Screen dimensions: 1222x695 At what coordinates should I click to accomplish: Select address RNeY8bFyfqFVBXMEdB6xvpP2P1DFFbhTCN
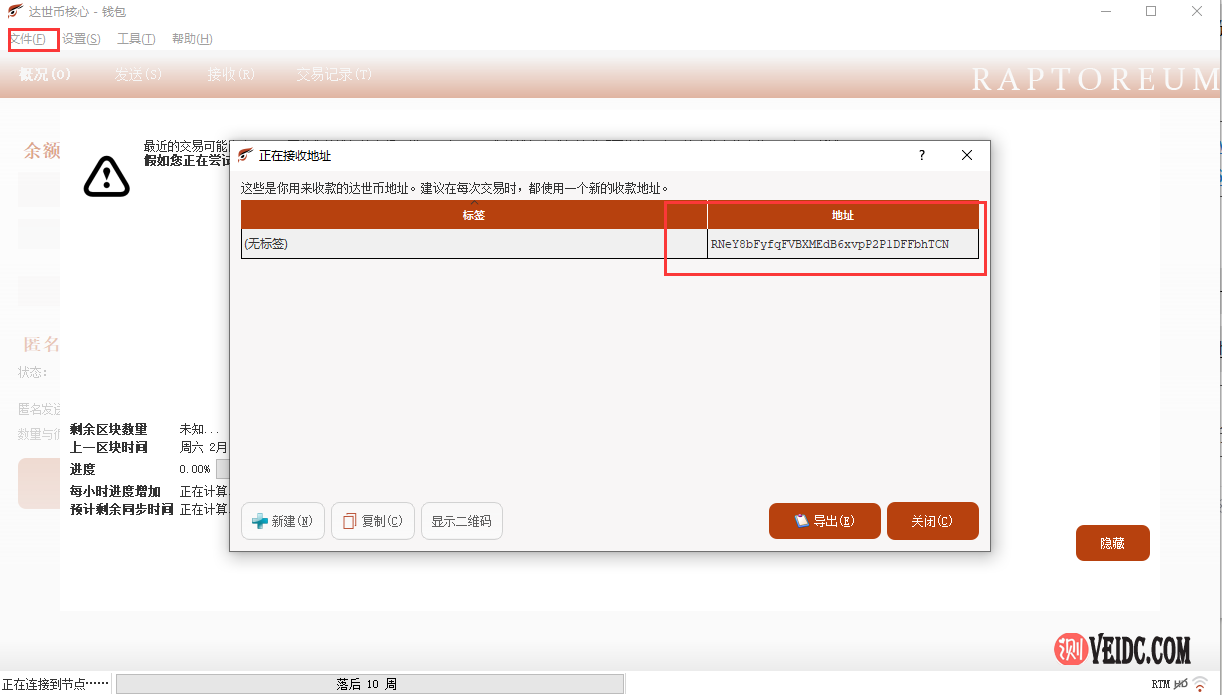pos(843,244)
